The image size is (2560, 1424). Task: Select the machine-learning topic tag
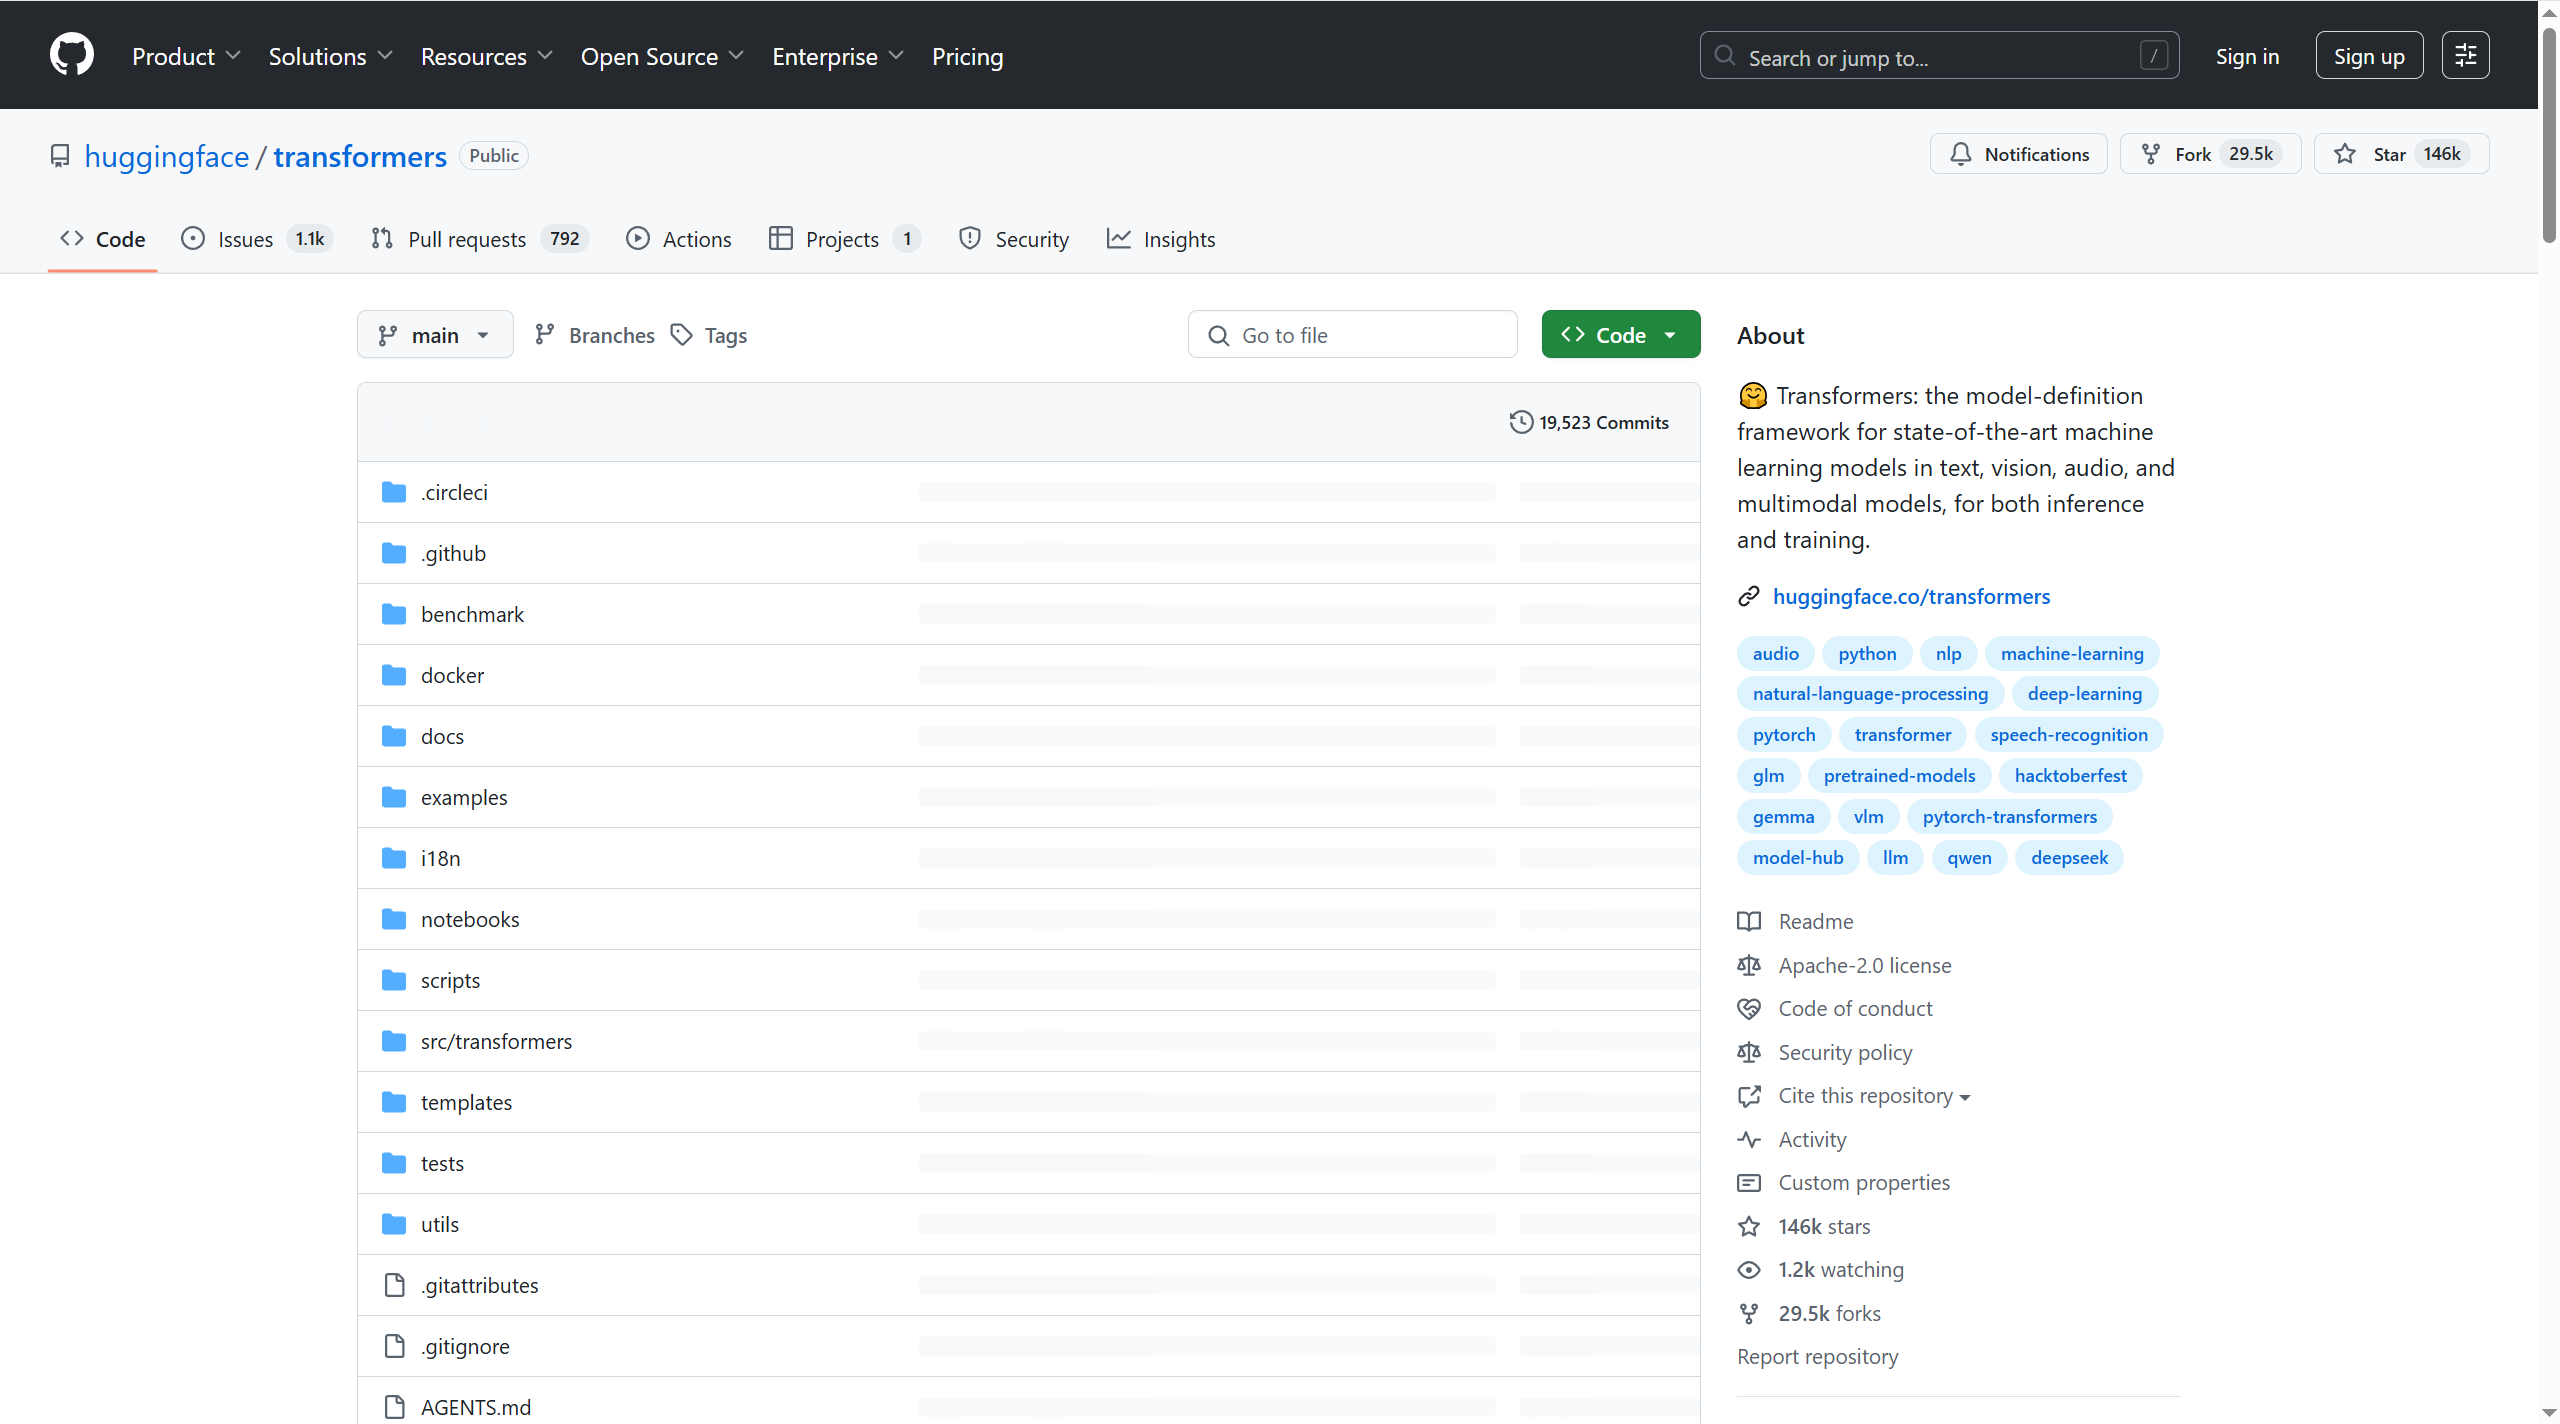click(x=2072, y=653)
